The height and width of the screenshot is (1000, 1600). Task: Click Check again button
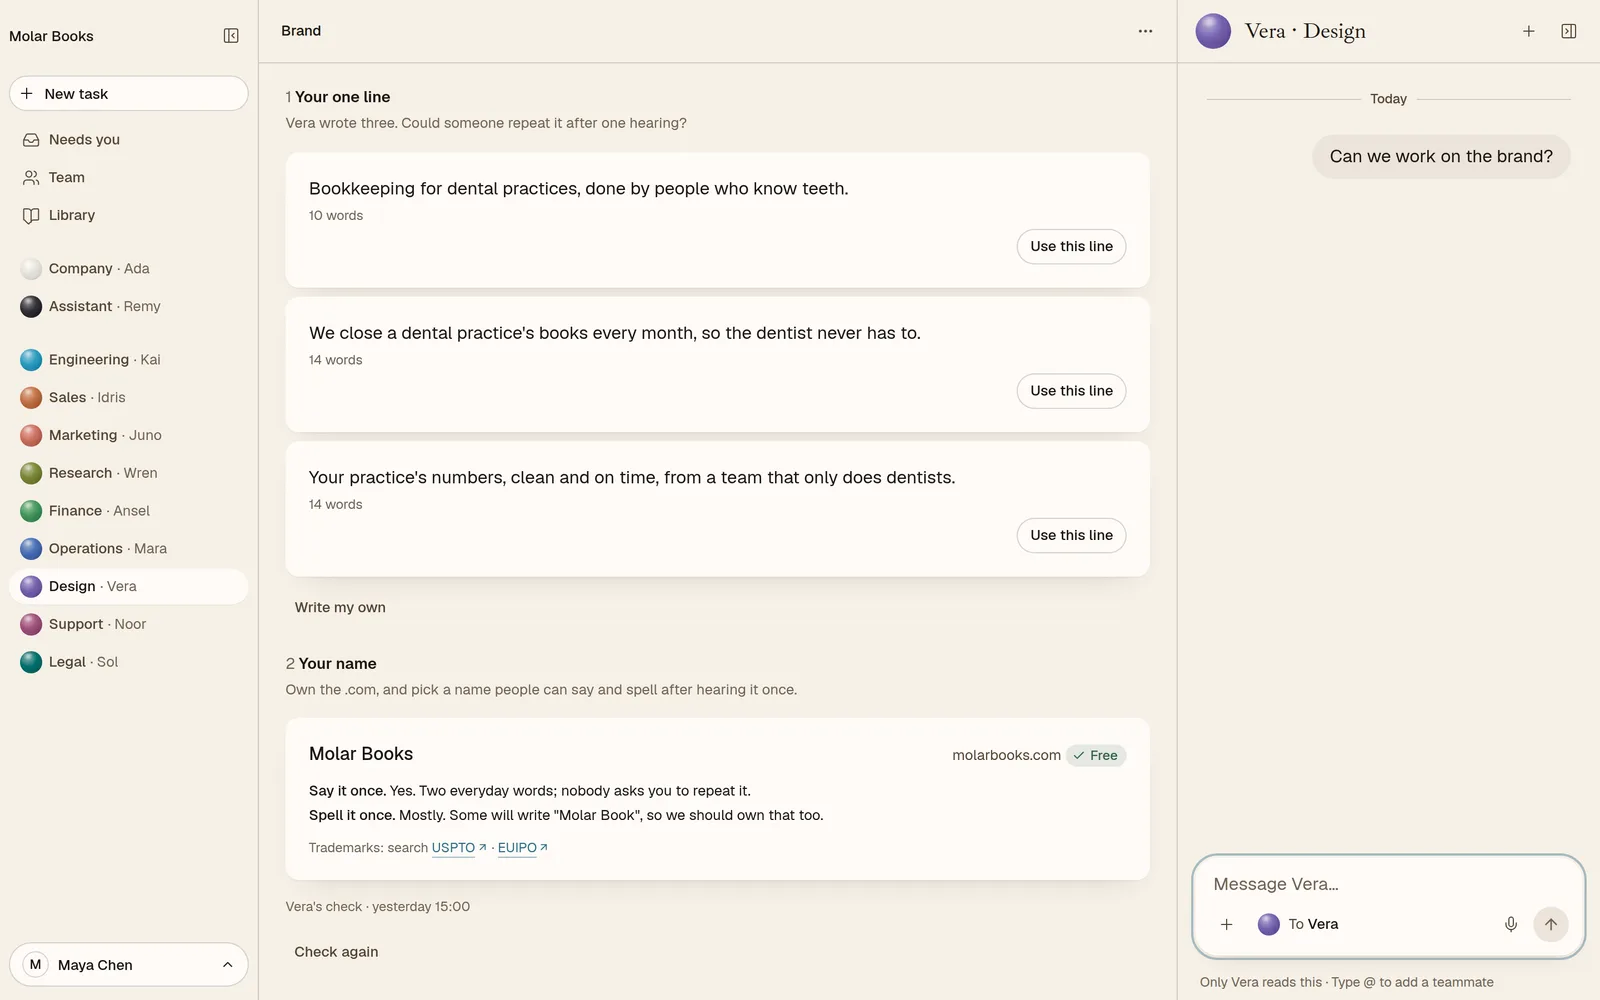pyautogui.click(x=336, y=952)
